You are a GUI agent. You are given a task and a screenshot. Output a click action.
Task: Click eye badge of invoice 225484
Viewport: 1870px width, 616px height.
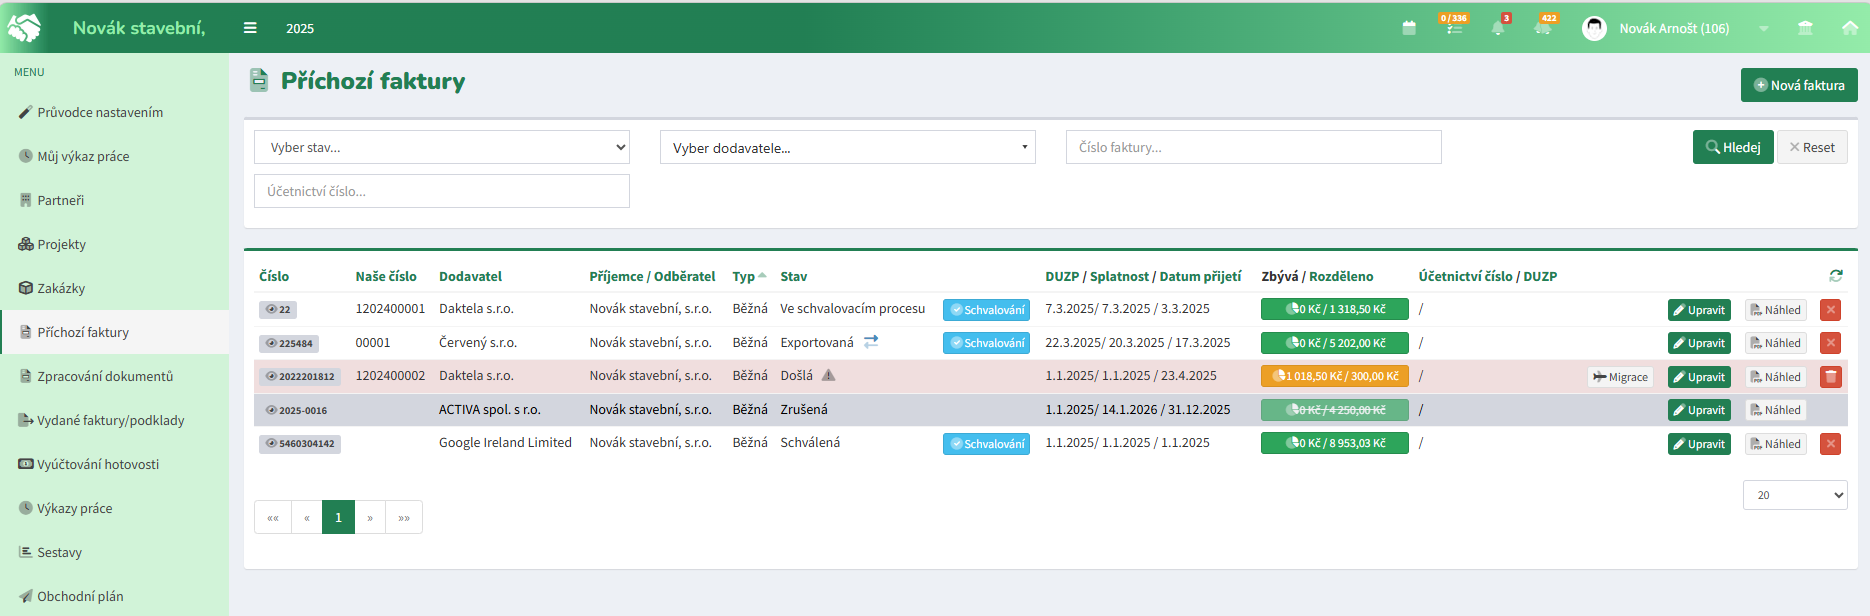[289, 343]
